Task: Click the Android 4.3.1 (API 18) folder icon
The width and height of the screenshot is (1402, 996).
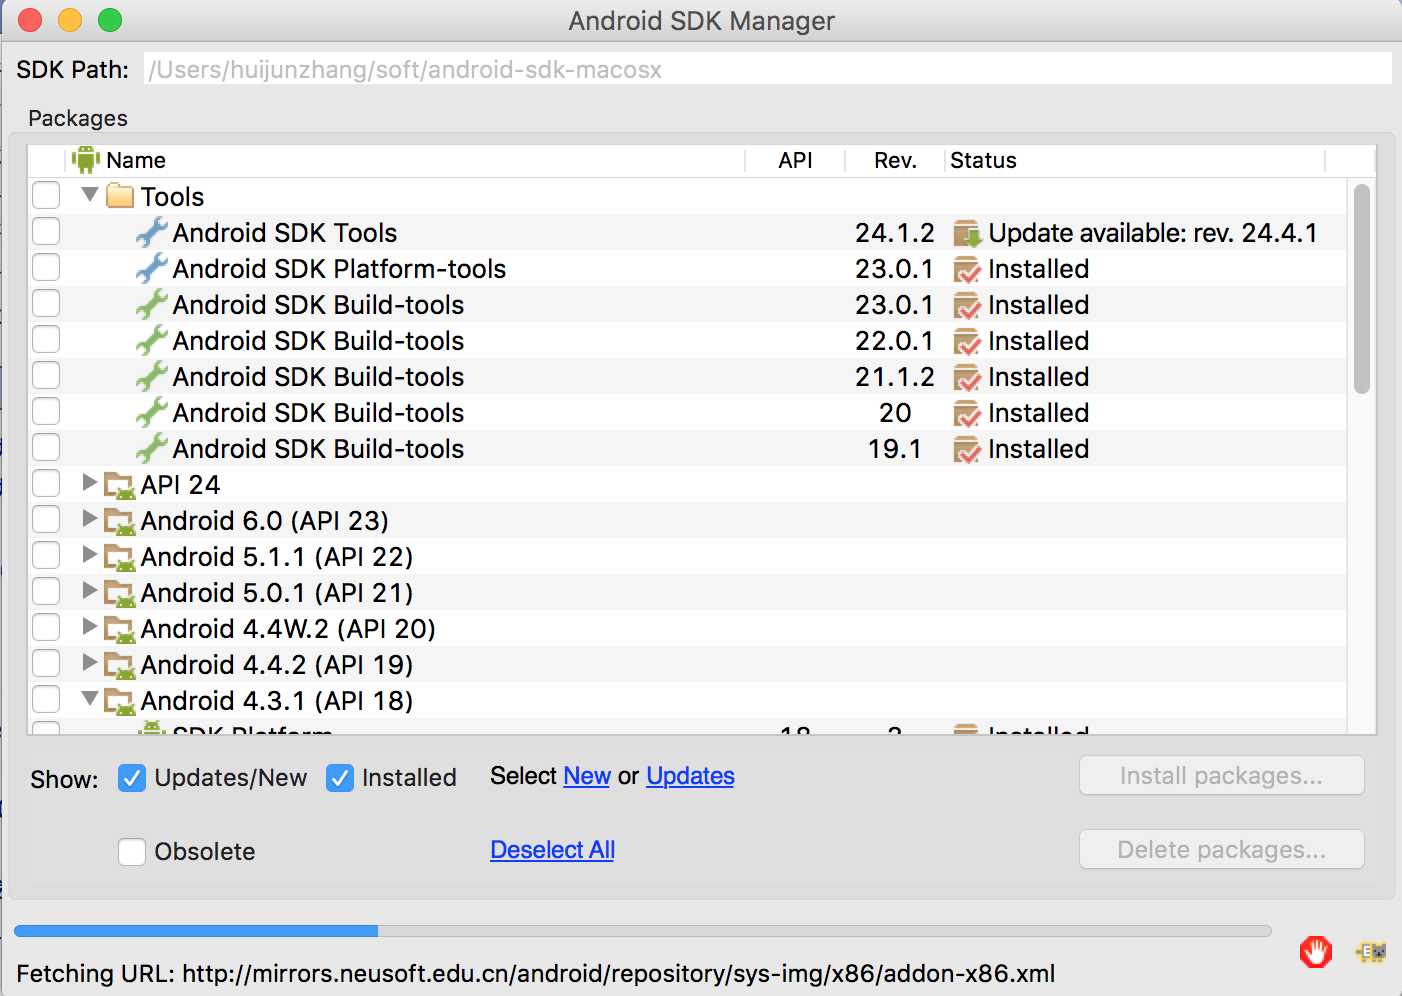Action: (x=120, y=702)
